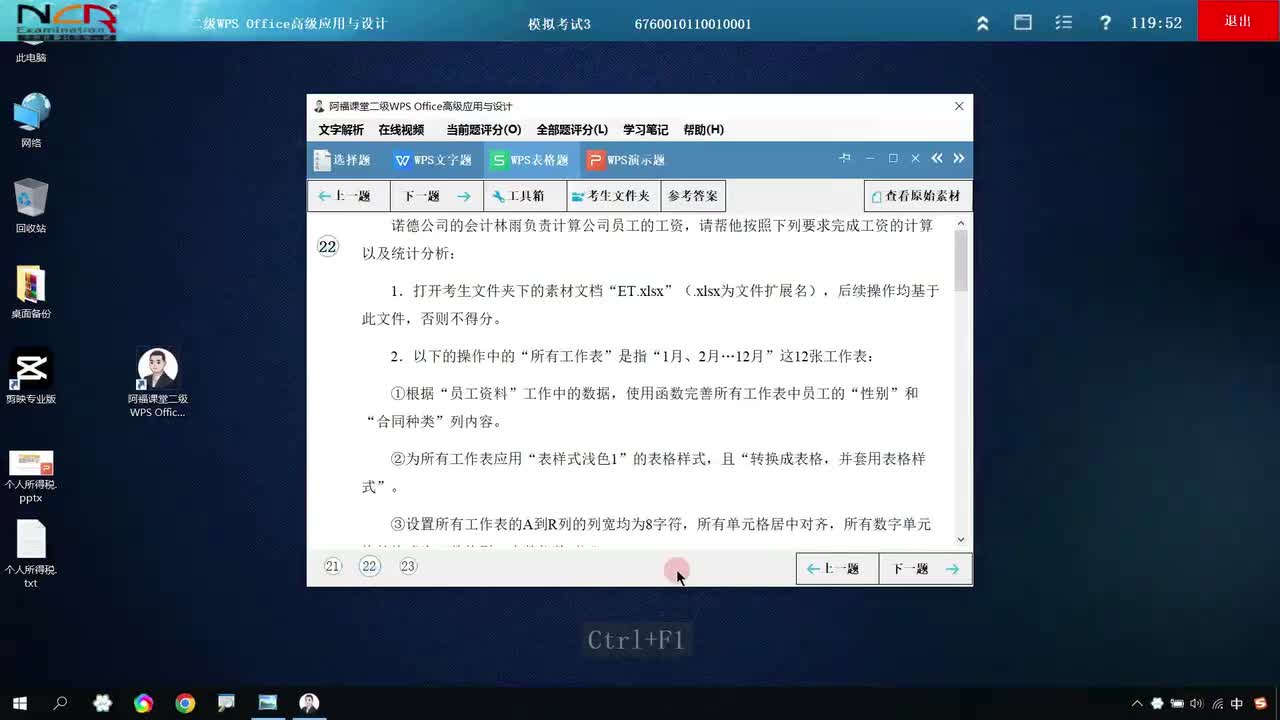
Task: Click bottom 上一题 navigation button
Action: click(x=837, y=569)
